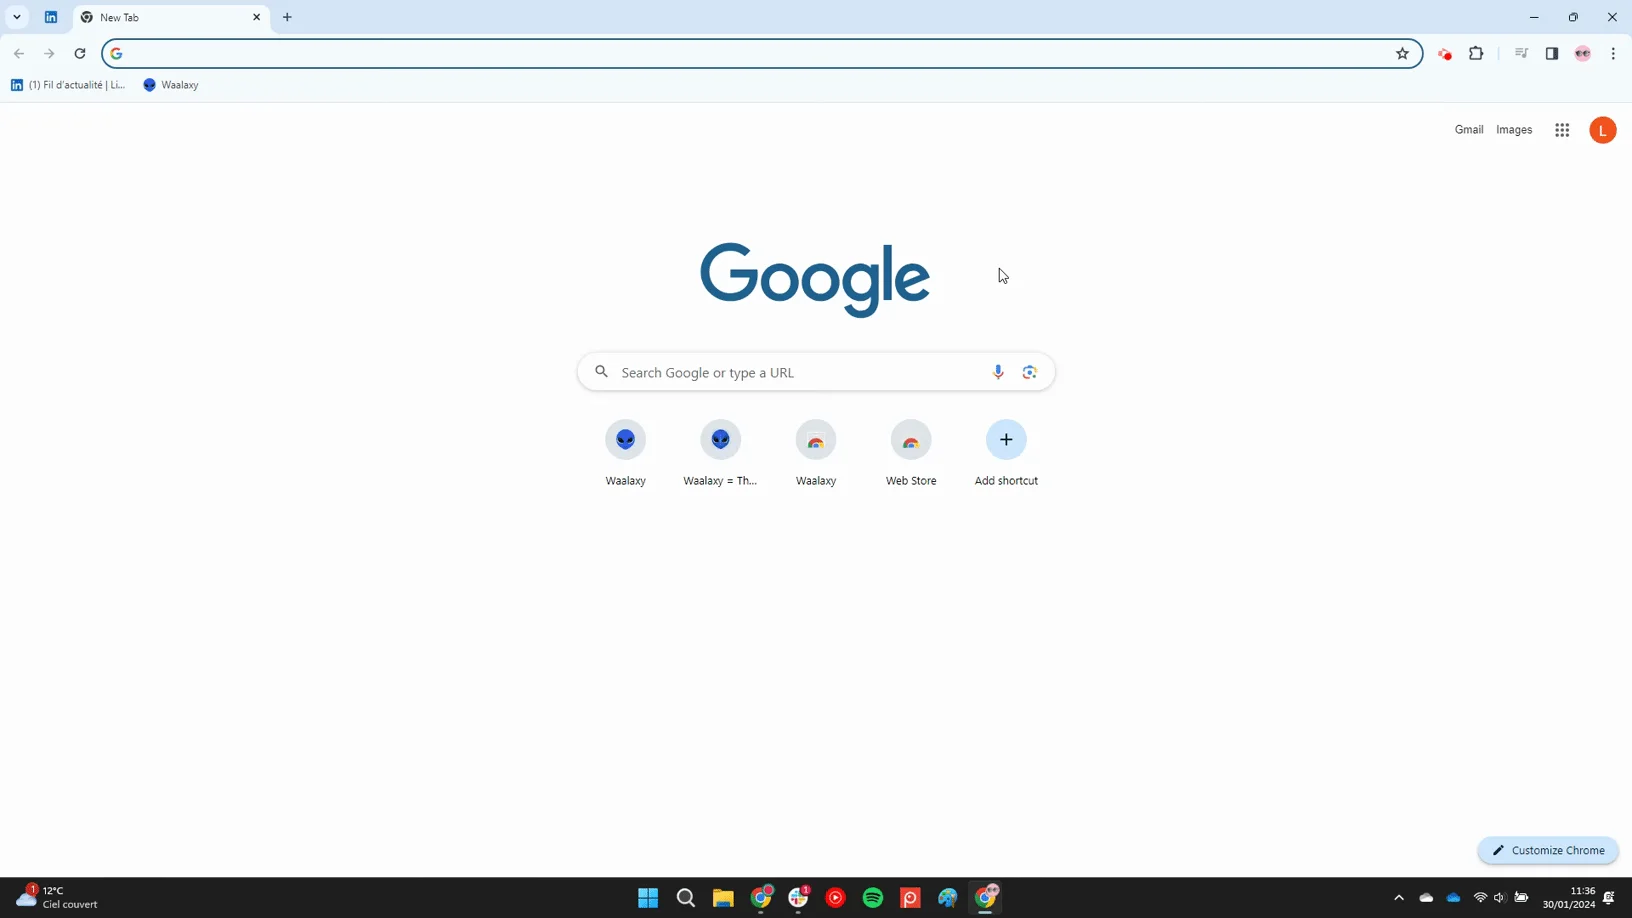Image resolution: width=1632 pixels, height=918 pixels.
Task: Open the clock showing 11:36
Action: 1569,898
